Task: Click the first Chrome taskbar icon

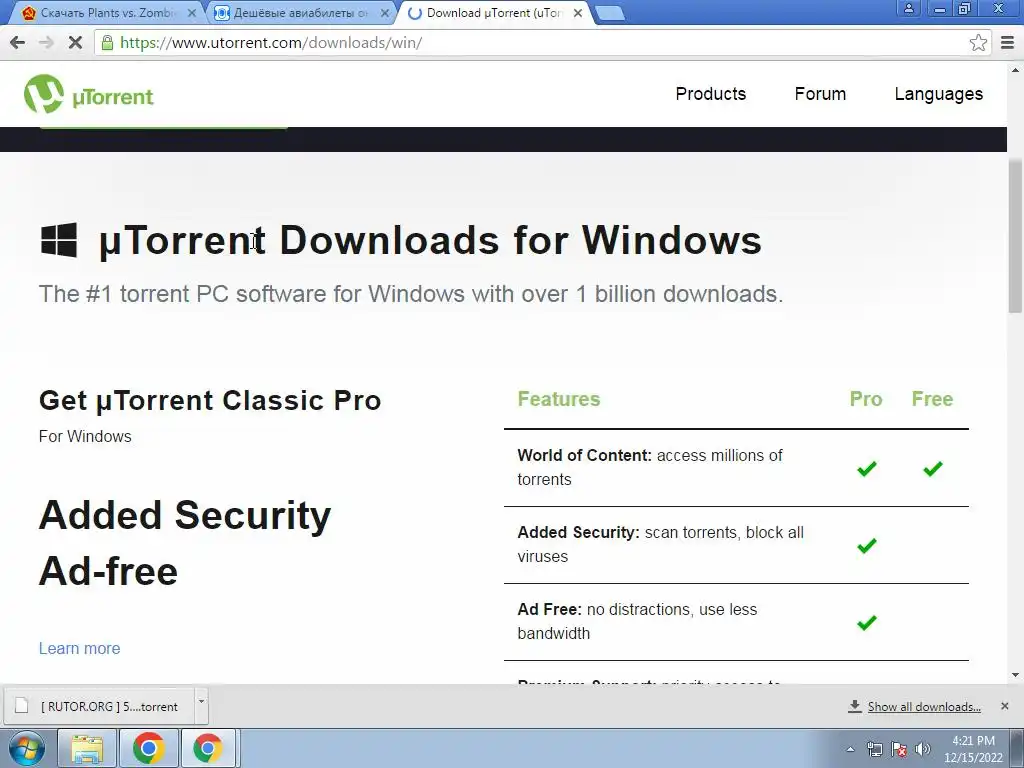Action: [148, 748]
